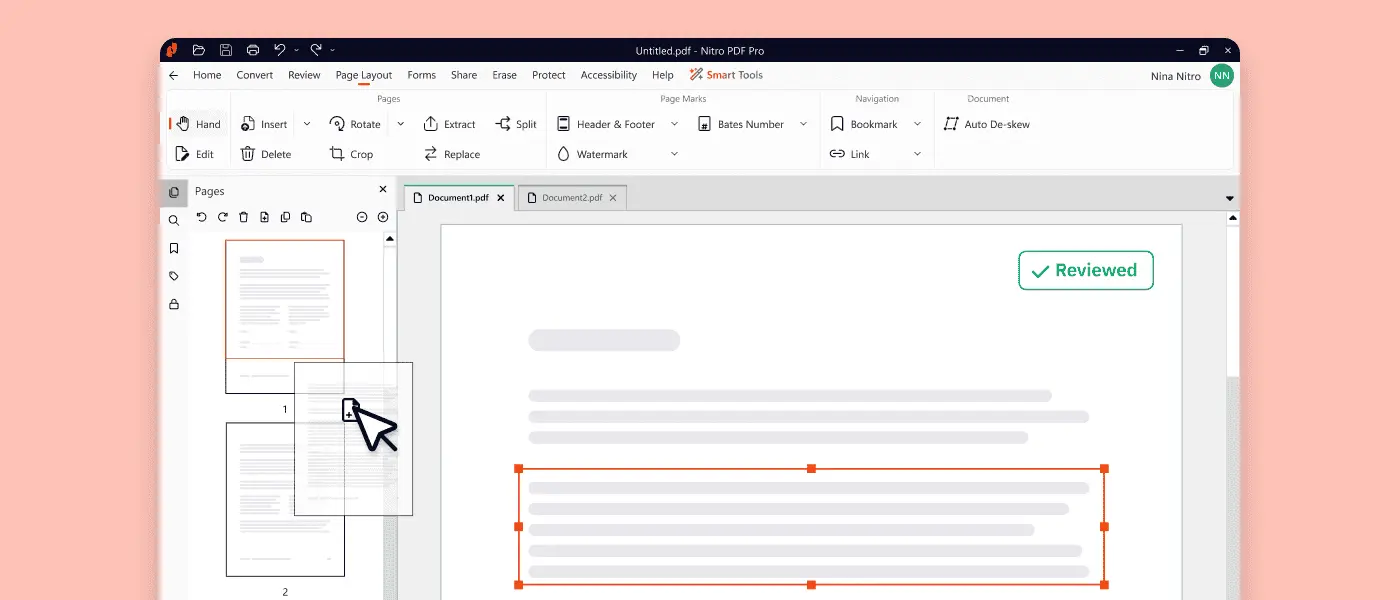Open Security lock pane in sidebar
The height and width of the screenshot is (600, 1400).
point(174,304)
